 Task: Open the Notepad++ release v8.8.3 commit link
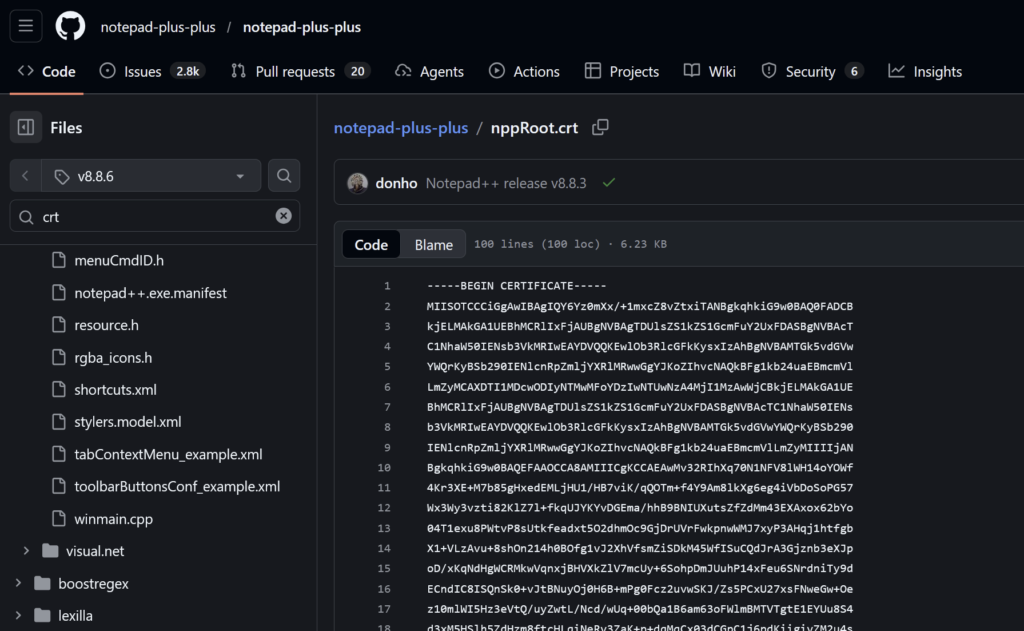point(505,184)
